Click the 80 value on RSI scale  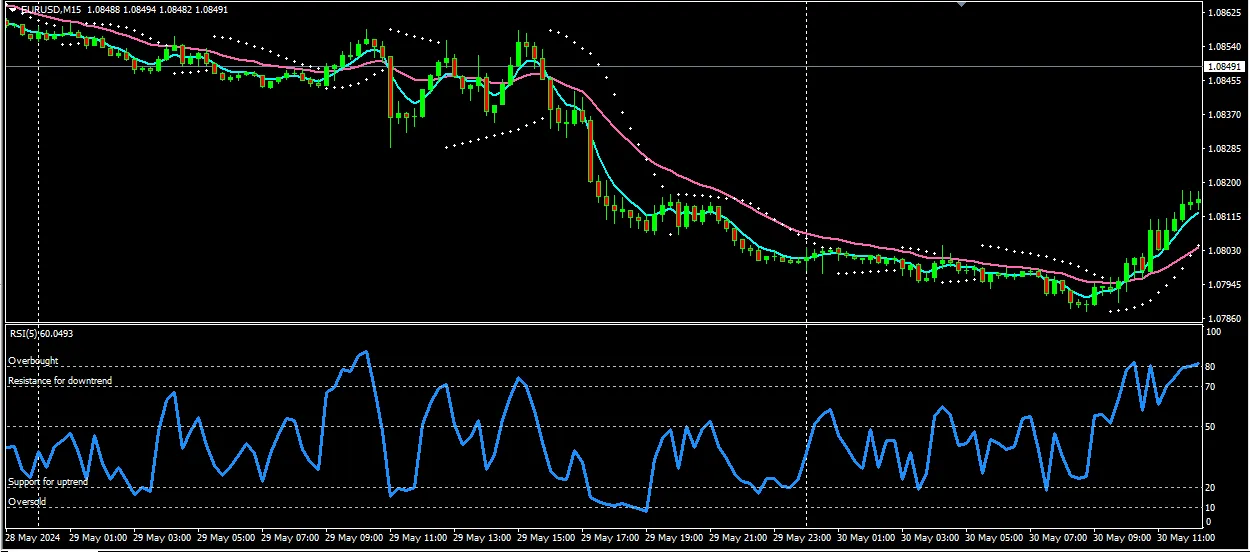pos(1211,367)
